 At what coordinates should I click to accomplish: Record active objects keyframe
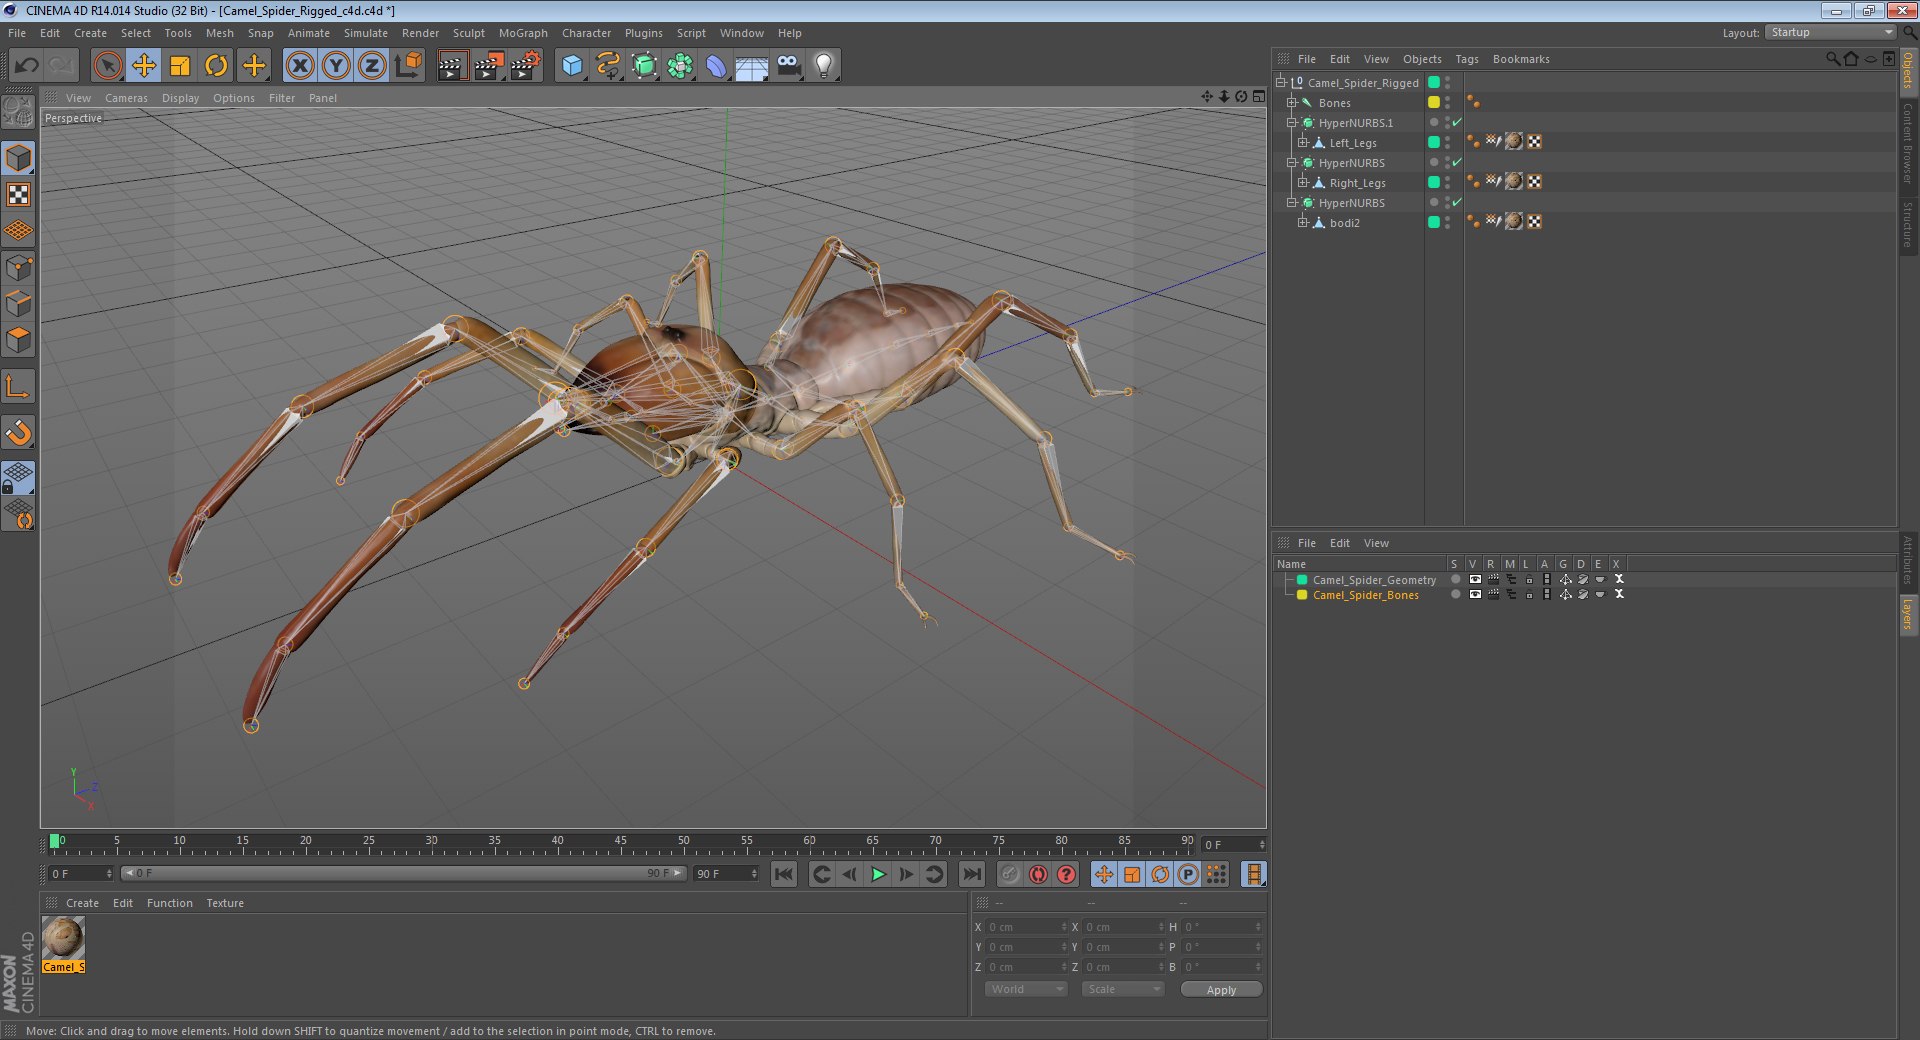[x=1010, y=875]
